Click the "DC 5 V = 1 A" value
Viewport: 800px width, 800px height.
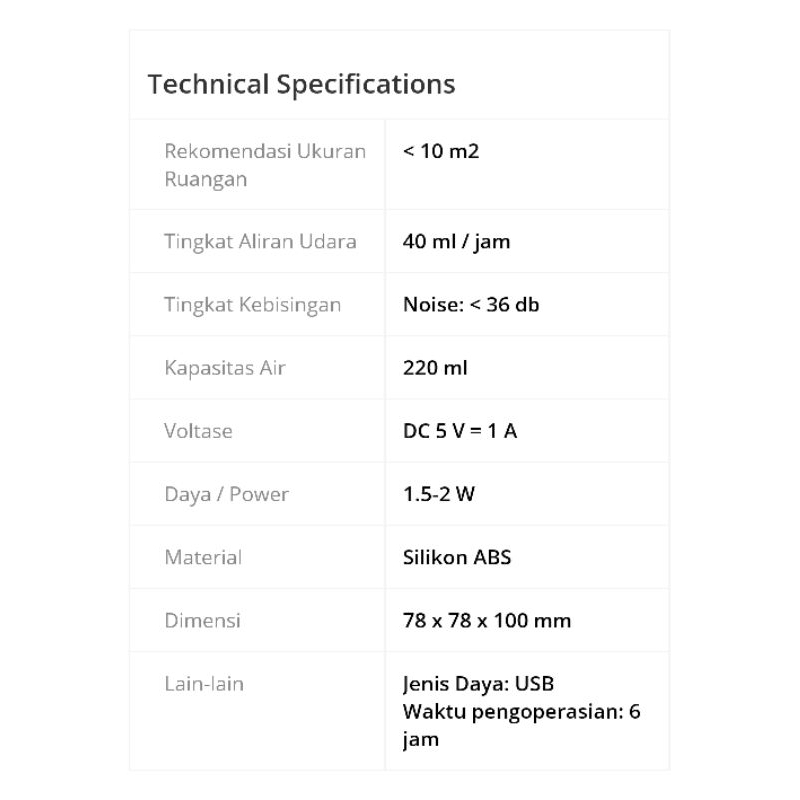coord(460,431)
